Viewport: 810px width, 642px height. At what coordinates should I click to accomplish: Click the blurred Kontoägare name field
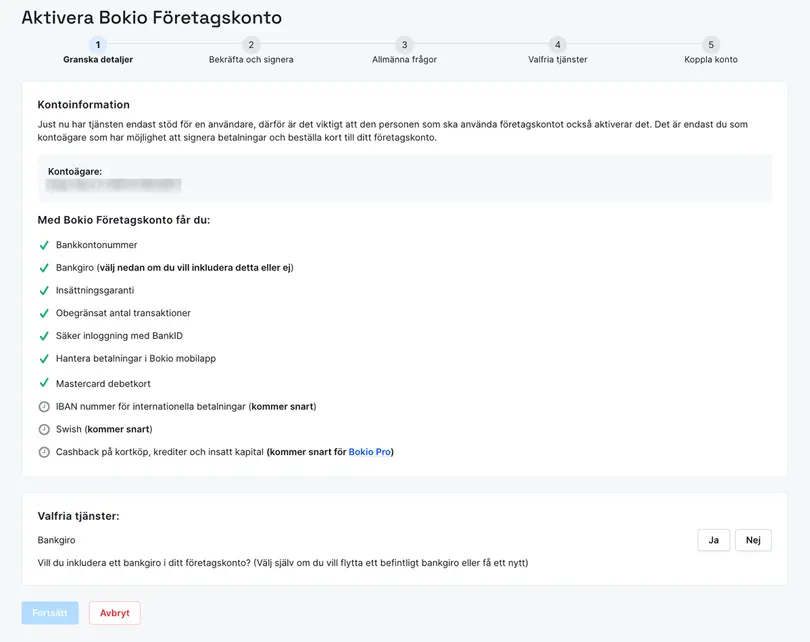click(113, 185)
